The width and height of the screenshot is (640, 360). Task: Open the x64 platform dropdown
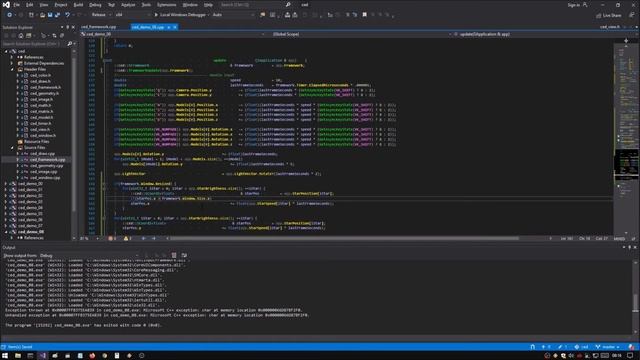pos(132,15)
